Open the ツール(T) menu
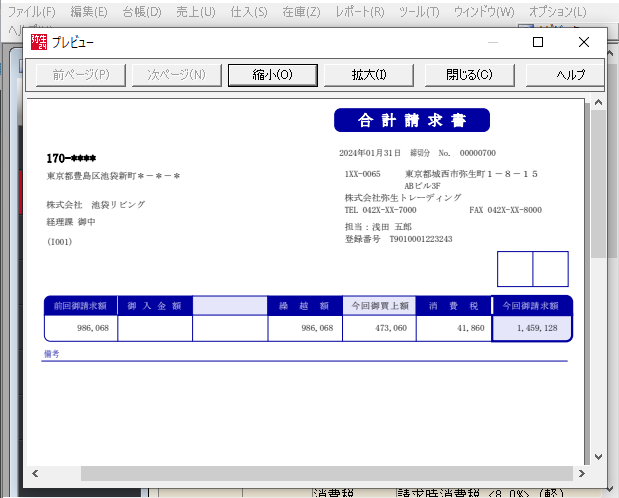 coord(418,12)
